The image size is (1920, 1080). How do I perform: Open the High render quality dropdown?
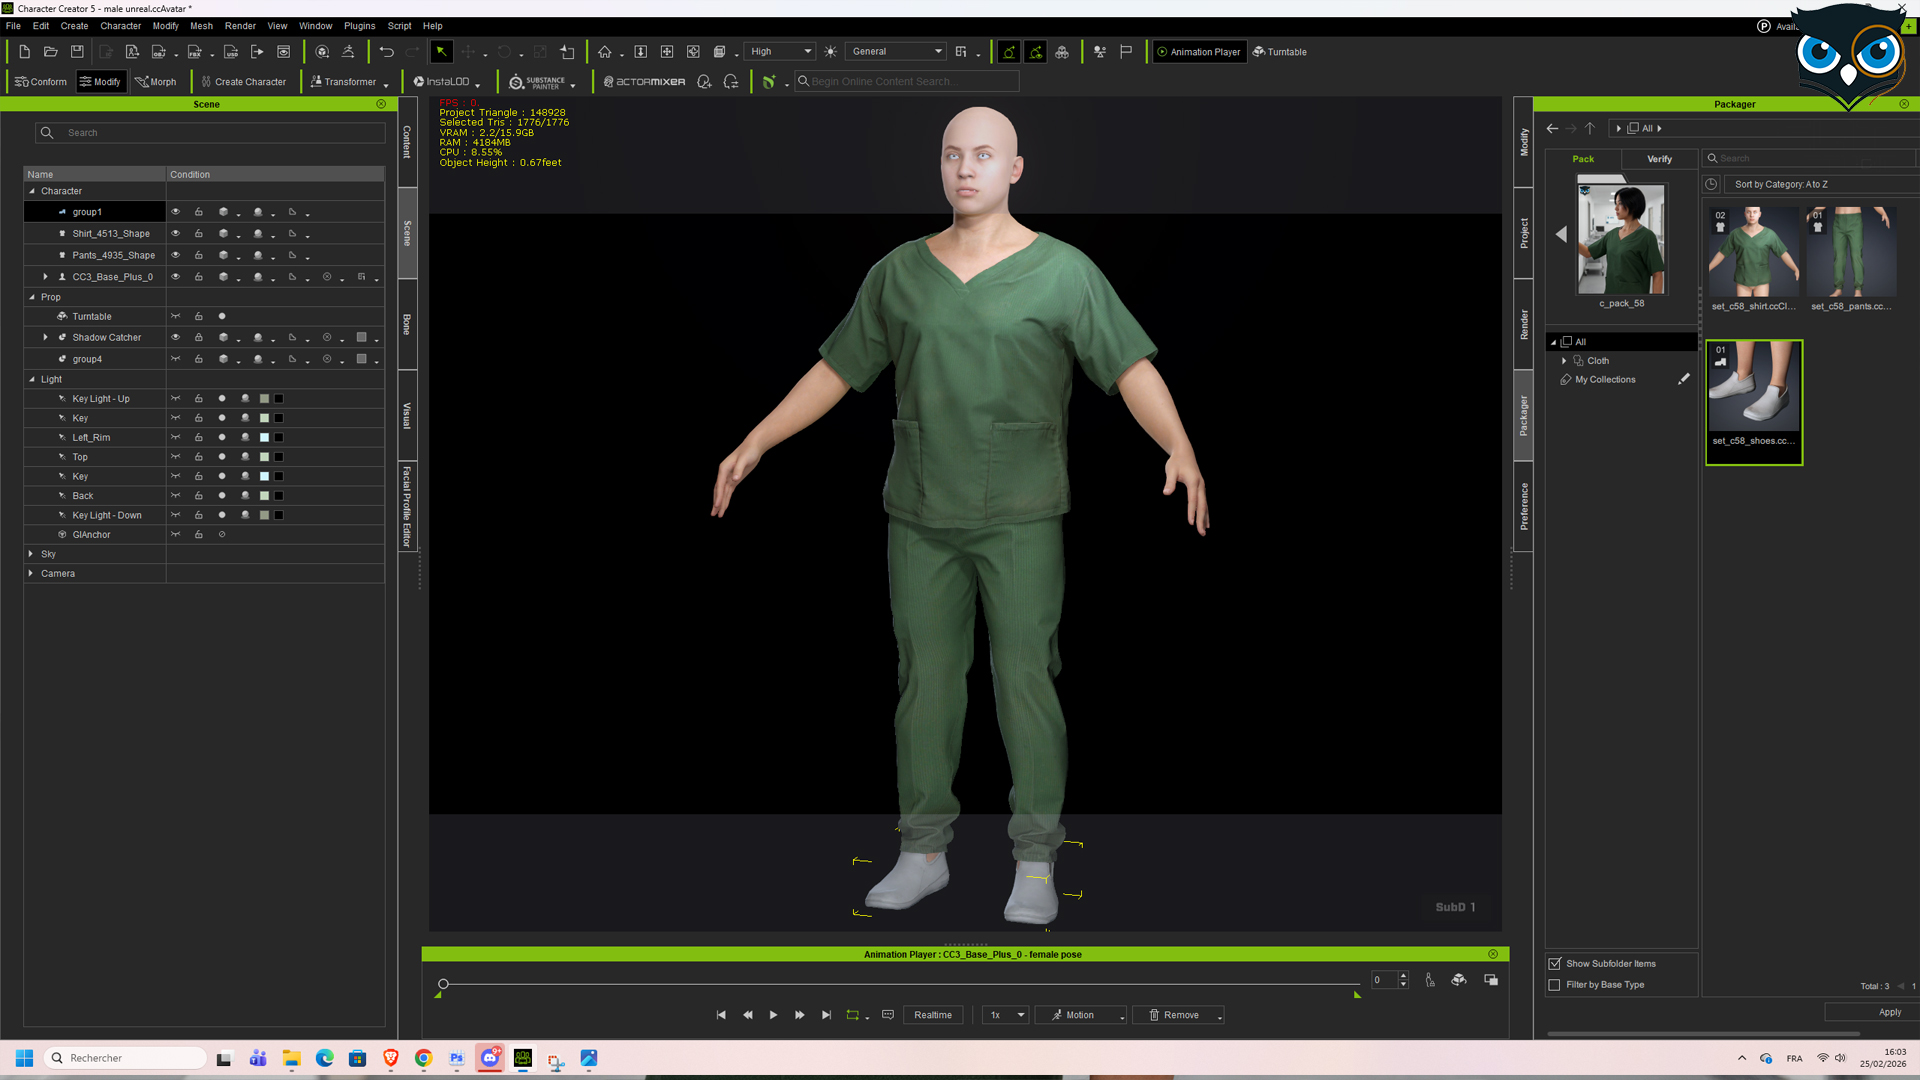(780, 52)
